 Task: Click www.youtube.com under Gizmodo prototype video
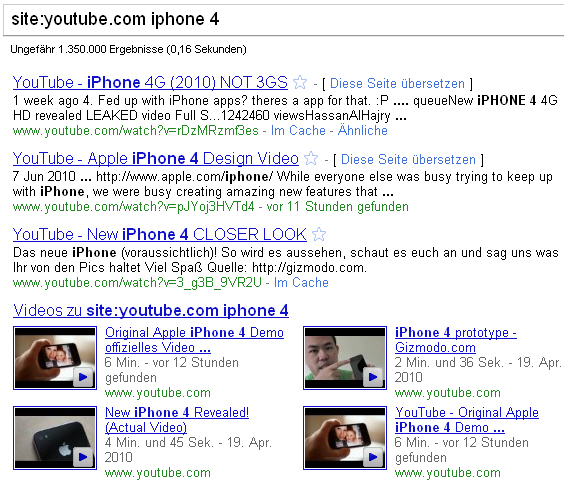pos(447,393)
